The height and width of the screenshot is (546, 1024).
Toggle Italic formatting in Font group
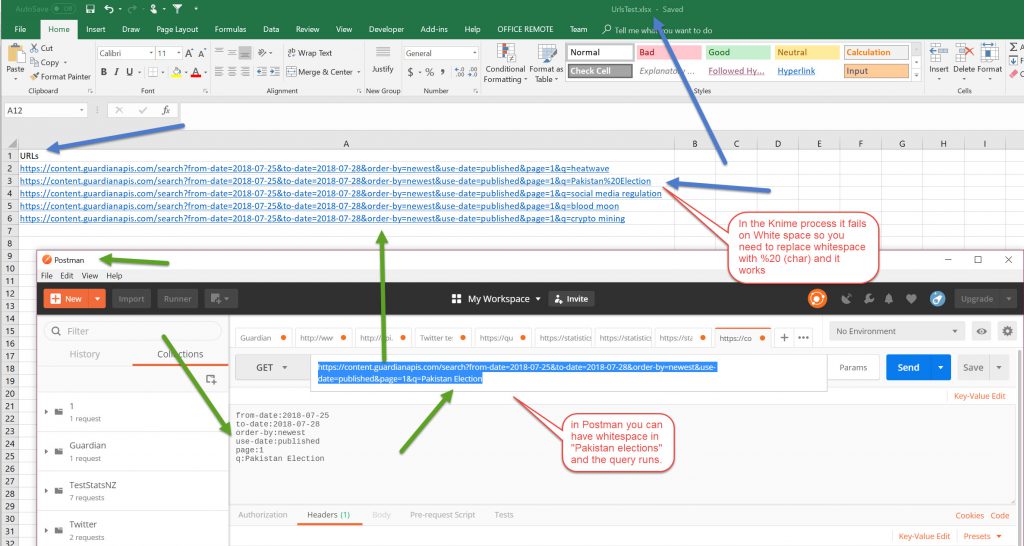click(117, 72)
